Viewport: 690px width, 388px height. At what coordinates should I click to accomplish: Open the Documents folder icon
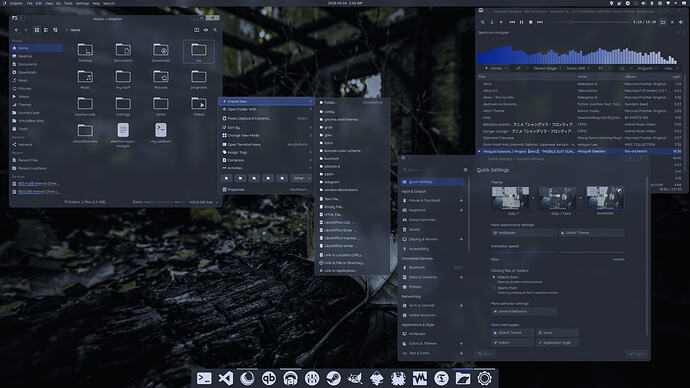click(x=123, y=50)
